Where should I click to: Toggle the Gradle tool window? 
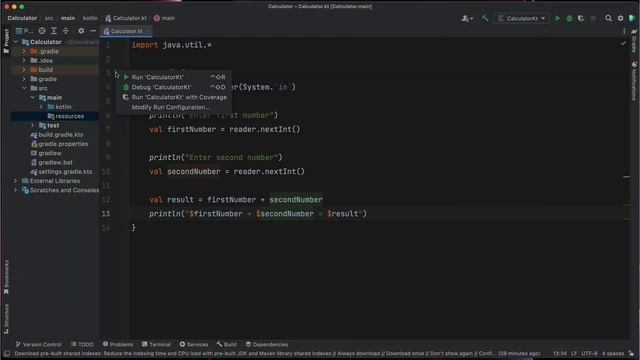[x=634, y=41]
